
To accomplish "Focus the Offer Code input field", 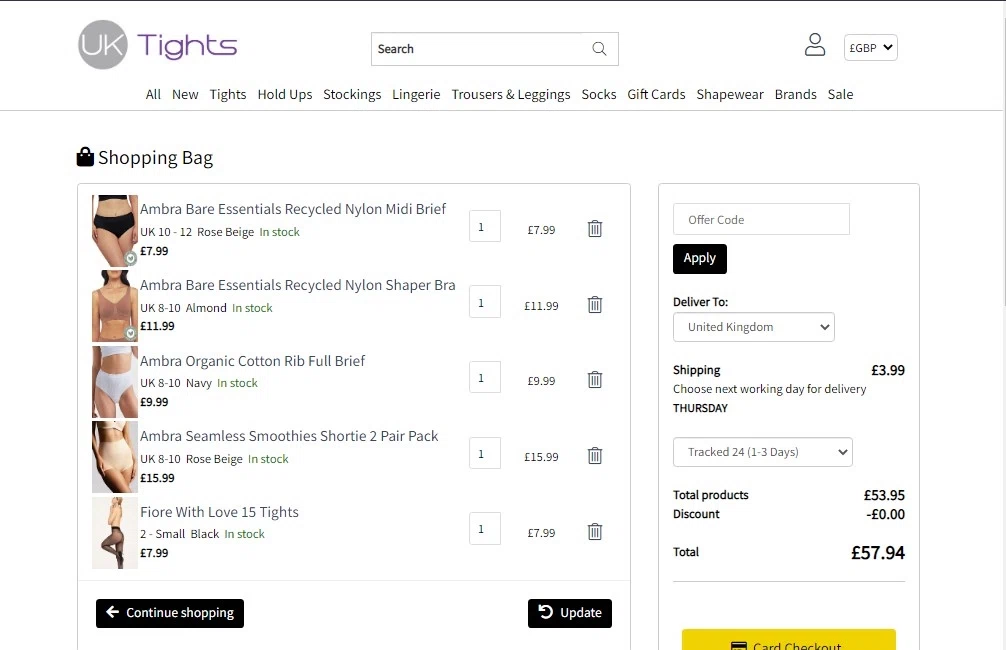I will click(762, 219).
